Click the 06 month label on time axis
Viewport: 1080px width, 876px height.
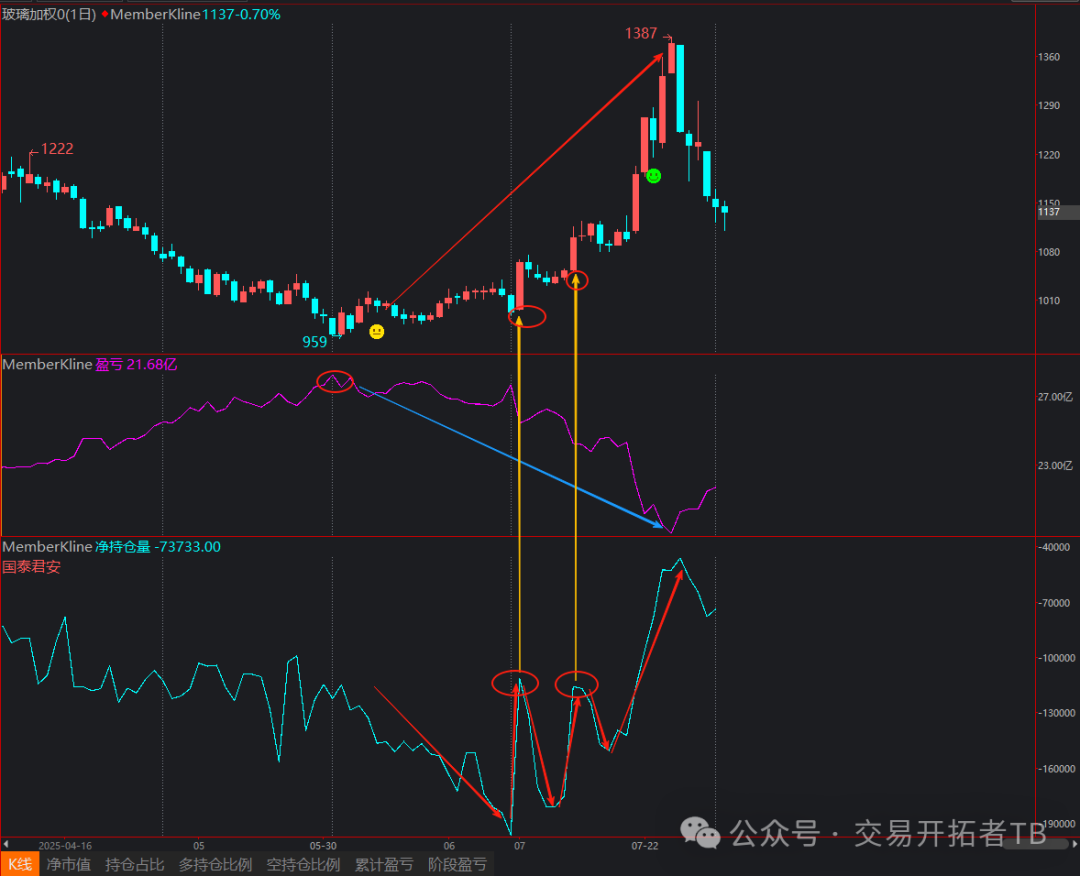tap(449, 846)
